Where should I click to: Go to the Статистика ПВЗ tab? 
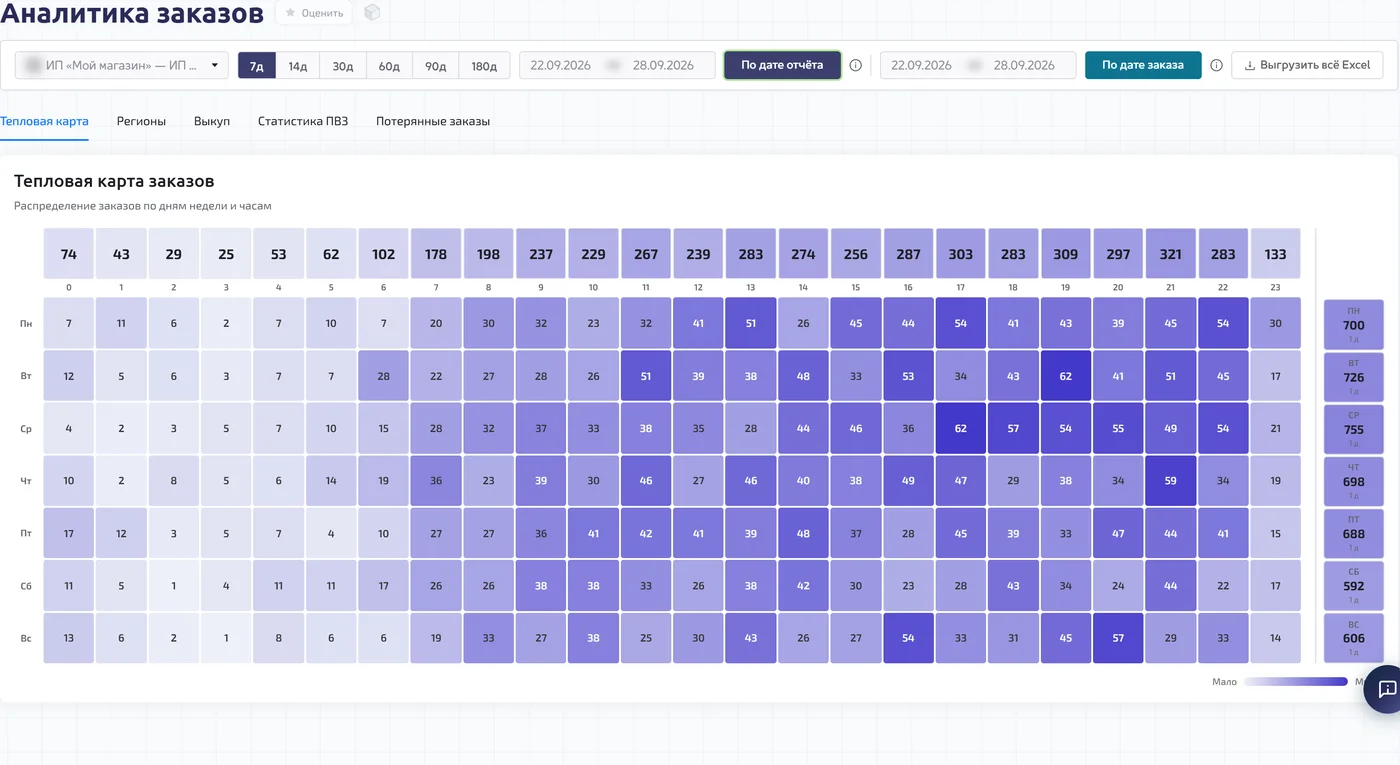[x=303, y=121]
